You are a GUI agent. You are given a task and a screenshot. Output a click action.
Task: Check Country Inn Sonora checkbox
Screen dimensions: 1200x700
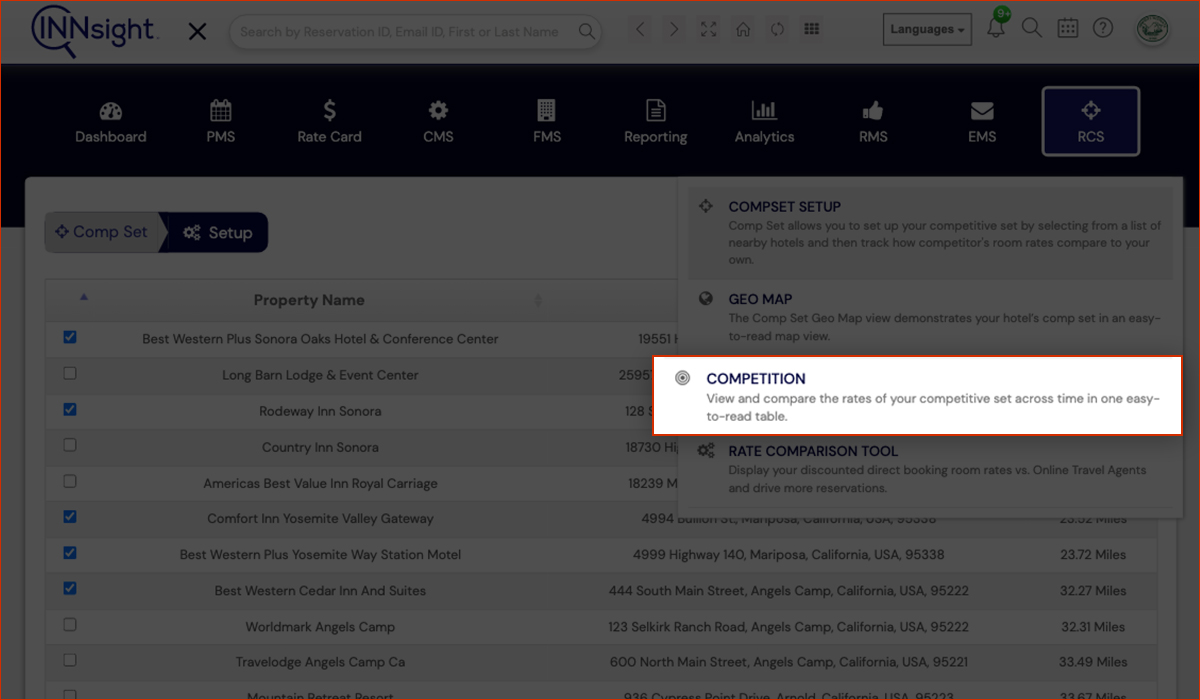tap(70, 445)
